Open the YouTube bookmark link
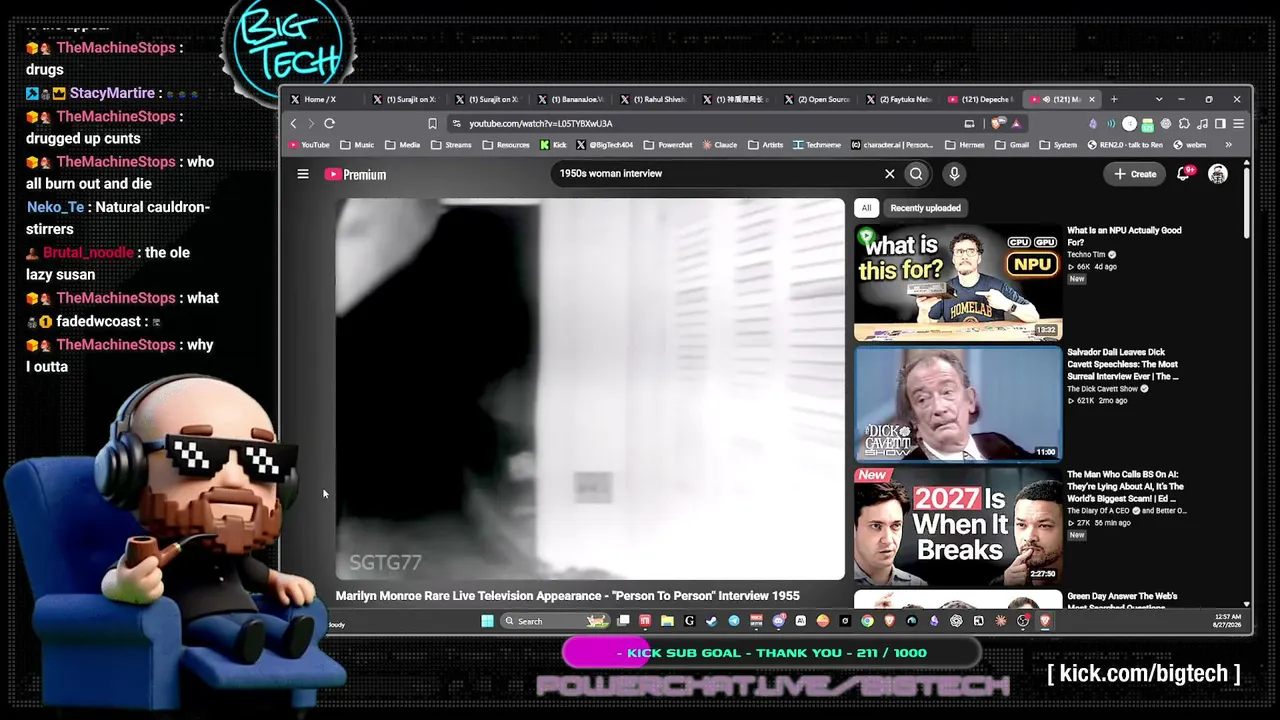Screen dimensions: 1280x720 click(x=309, y=145)
